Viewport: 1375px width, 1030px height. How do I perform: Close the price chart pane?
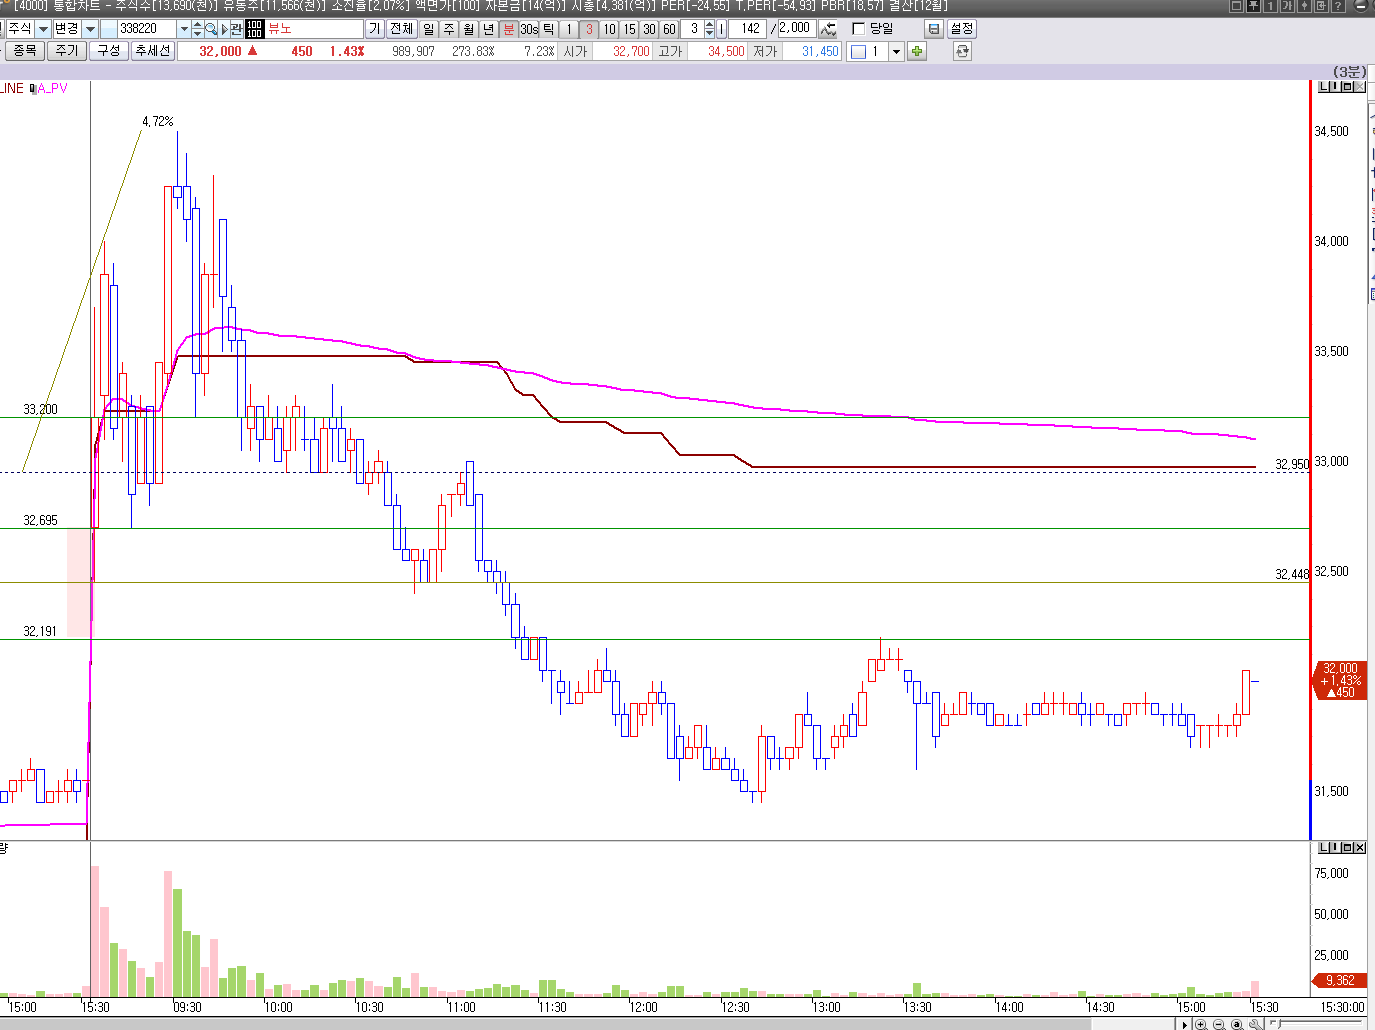point(1359,87)
